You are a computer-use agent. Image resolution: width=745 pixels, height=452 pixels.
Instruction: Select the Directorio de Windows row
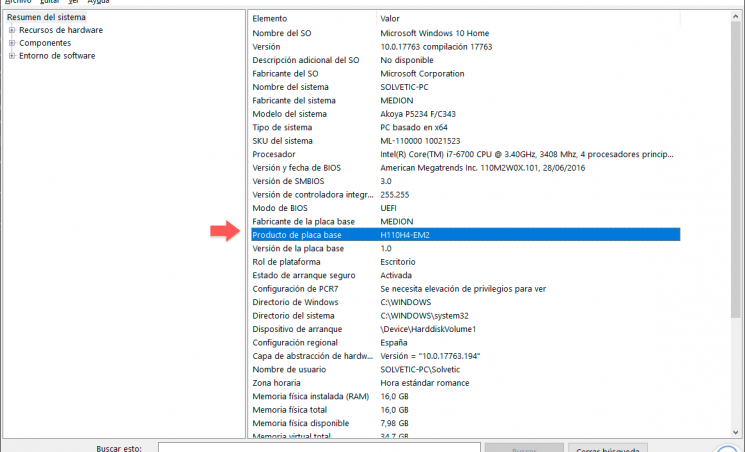tap(466, 302)
